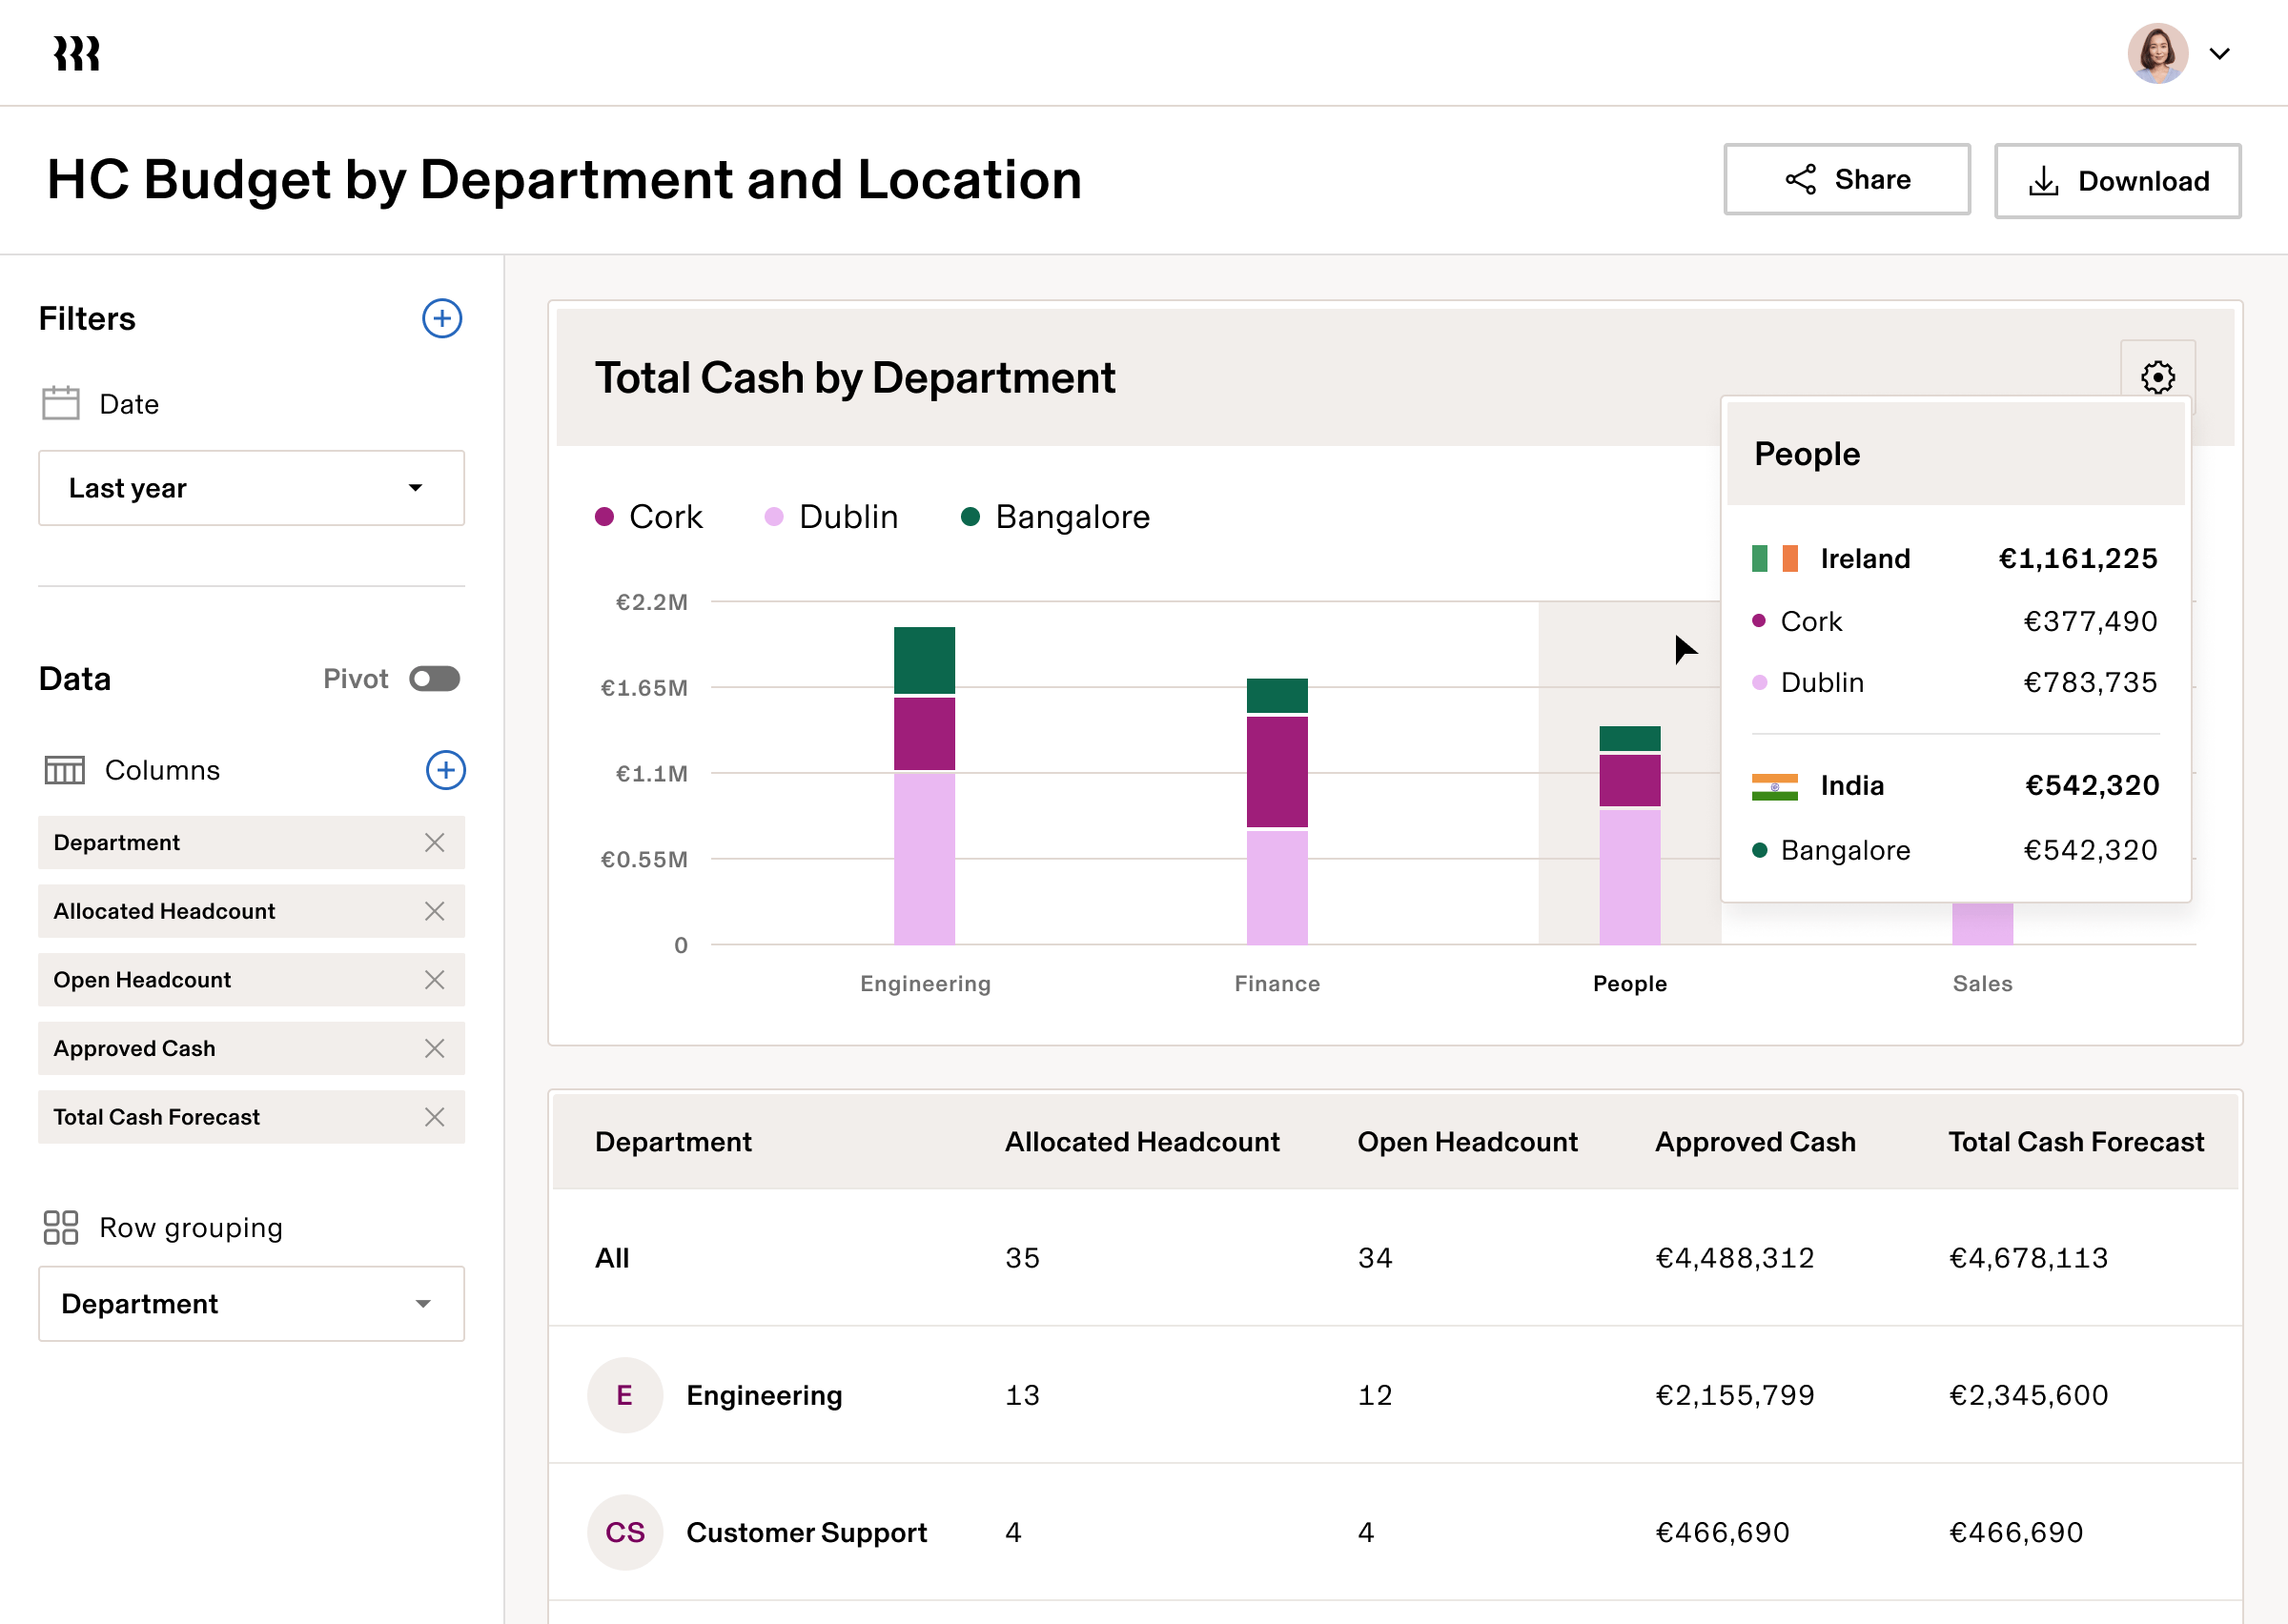Click the Share button
Viewport: 2288px width, 1624px height.
coord(1846,180)
